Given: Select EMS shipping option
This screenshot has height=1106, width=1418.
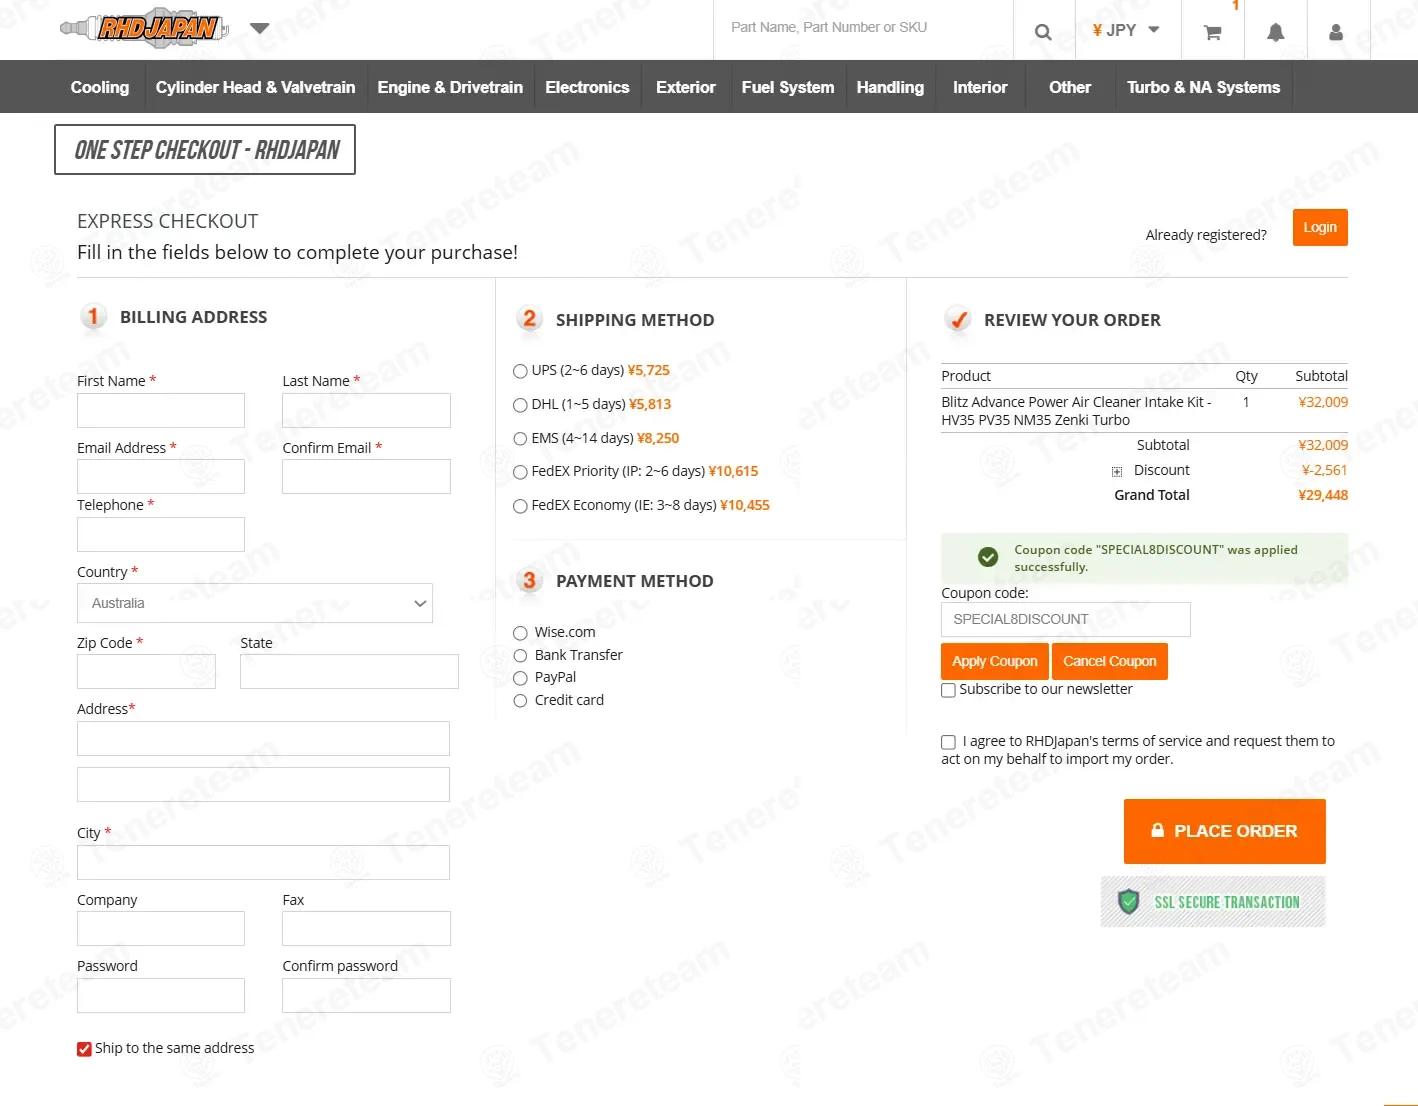Looking at the screenshot, I should pyautogui.click(x=520, y=439).
